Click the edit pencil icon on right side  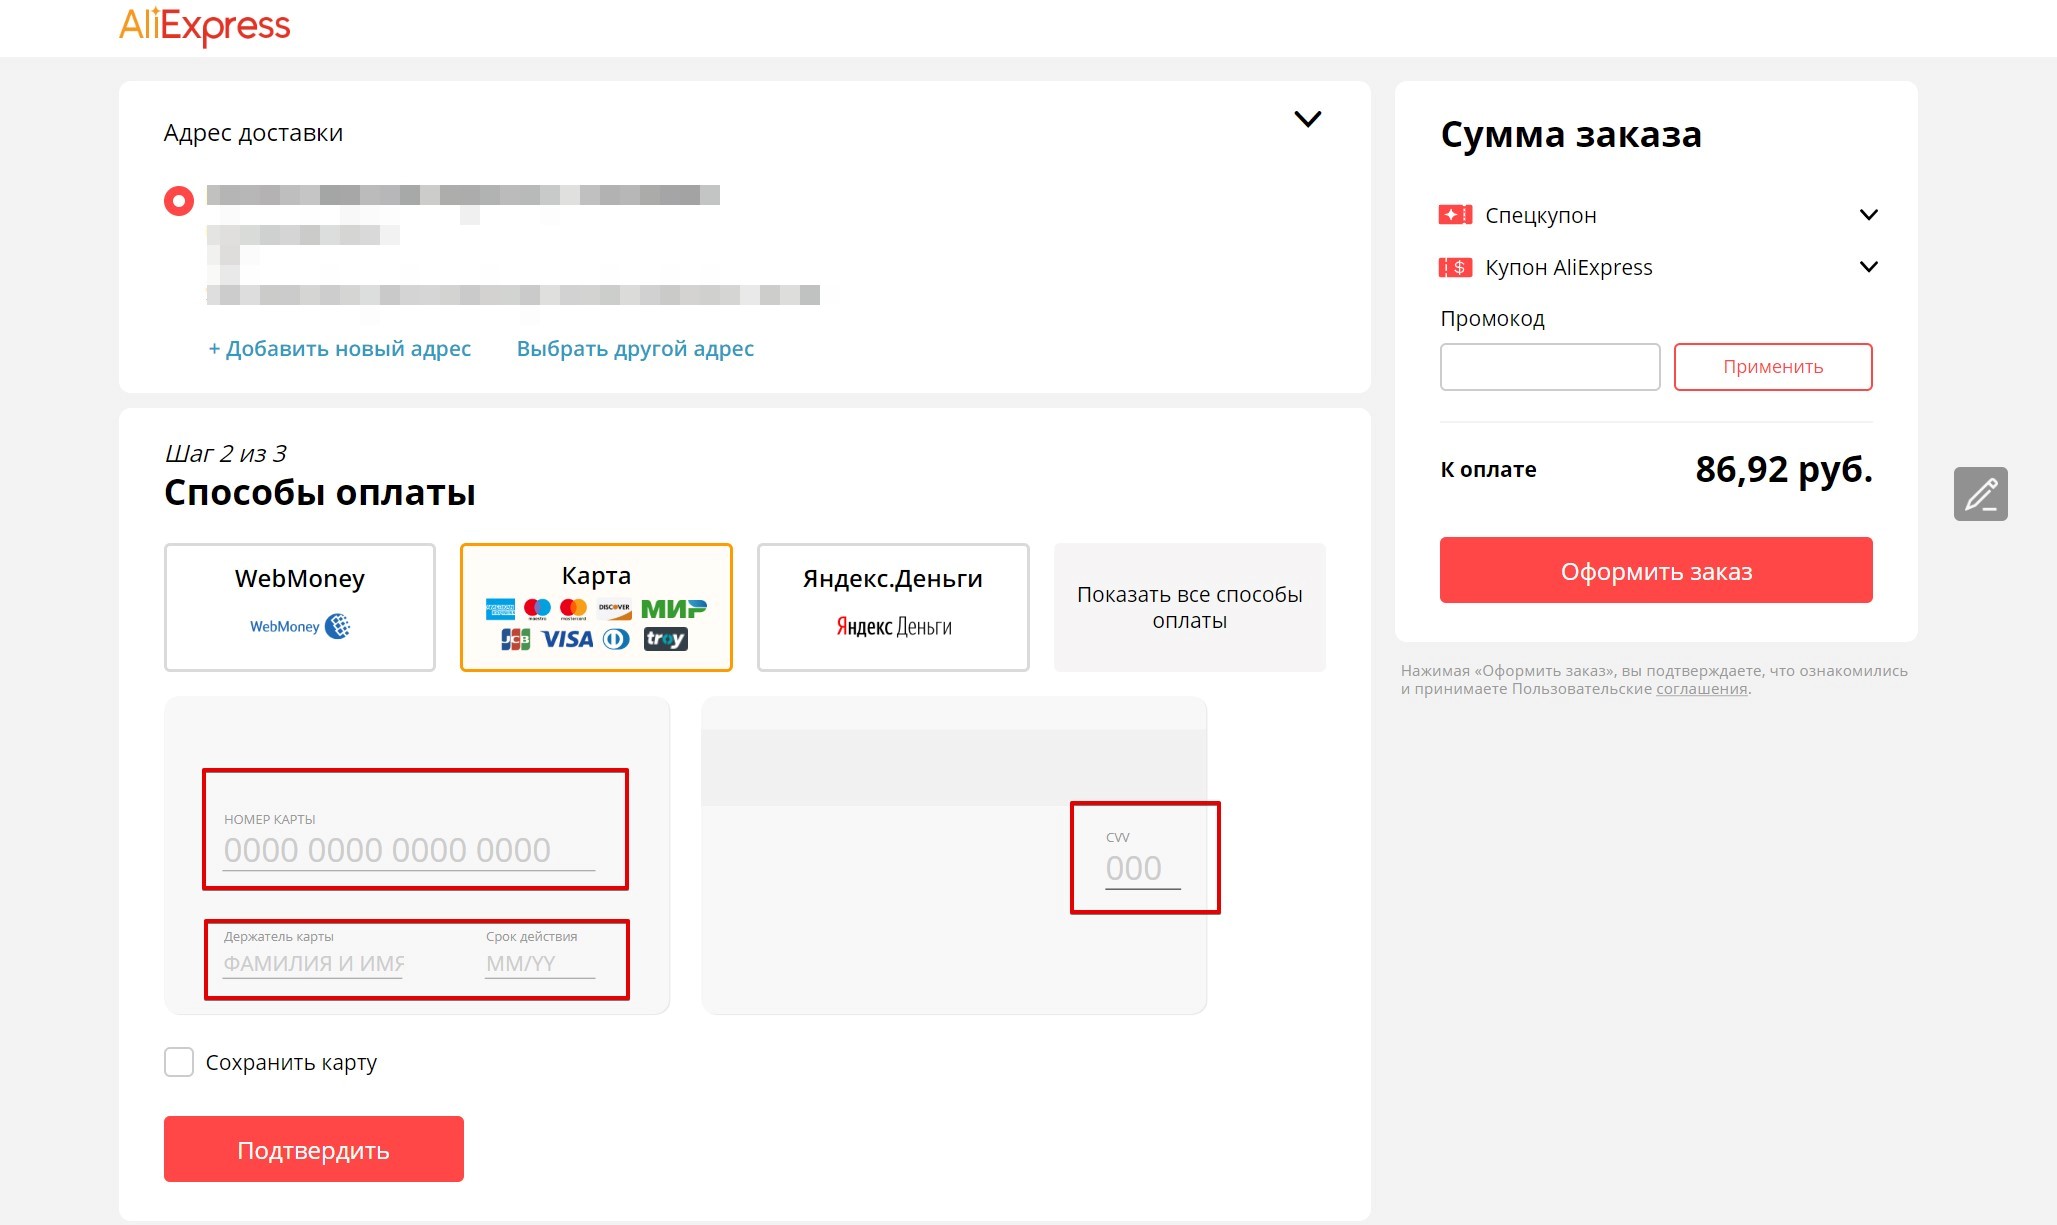click(x=1981, y=494)
